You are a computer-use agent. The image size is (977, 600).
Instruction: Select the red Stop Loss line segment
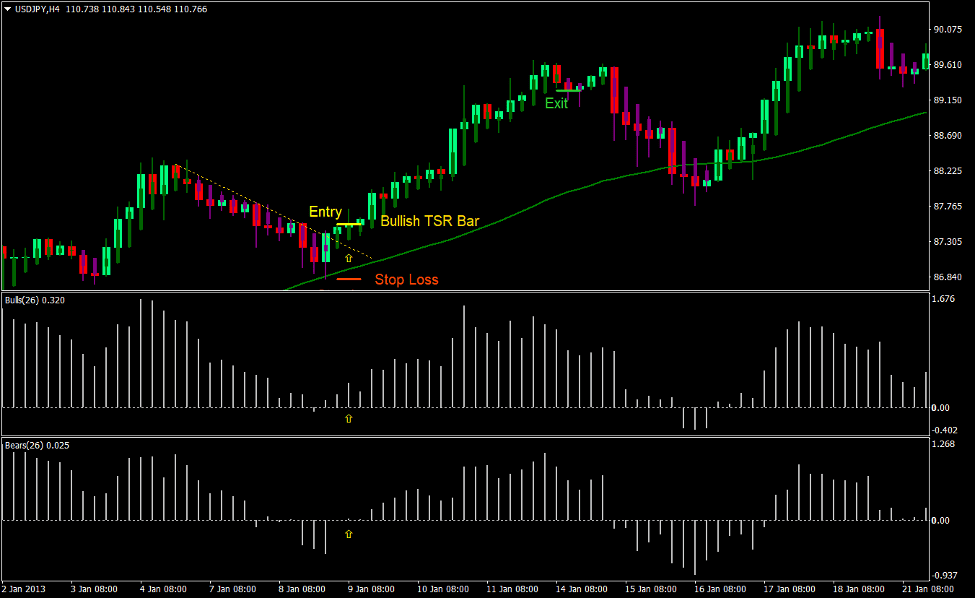click(351, 280)
